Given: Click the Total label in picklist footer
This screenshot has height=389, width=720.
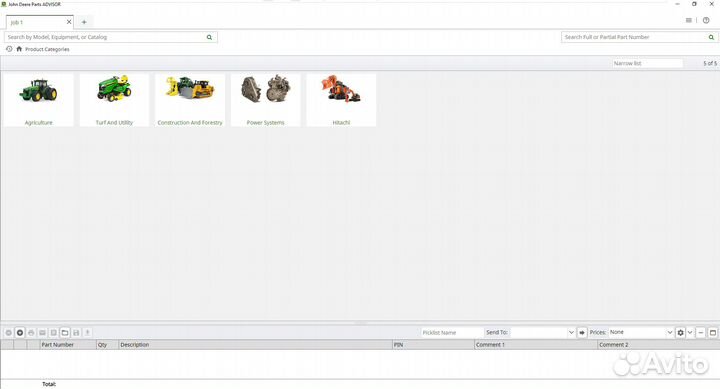Looking at the screenshot, I should click(49, 384).
